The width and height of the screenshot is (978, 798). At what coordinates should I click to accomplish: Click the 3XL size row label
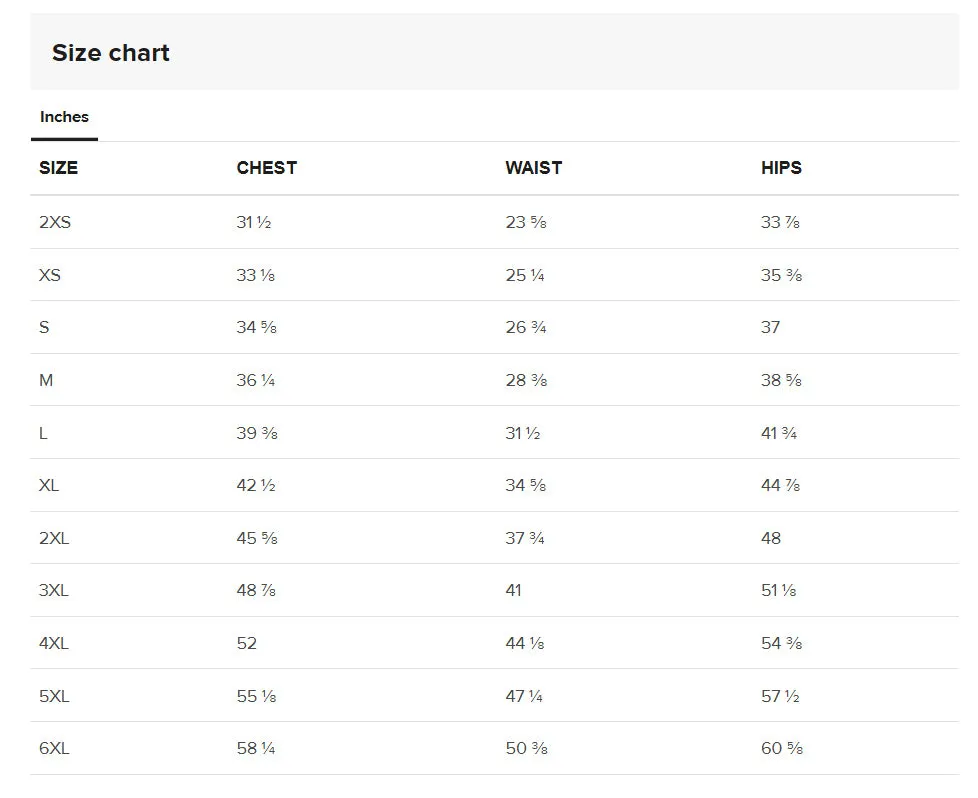(54, 590)
